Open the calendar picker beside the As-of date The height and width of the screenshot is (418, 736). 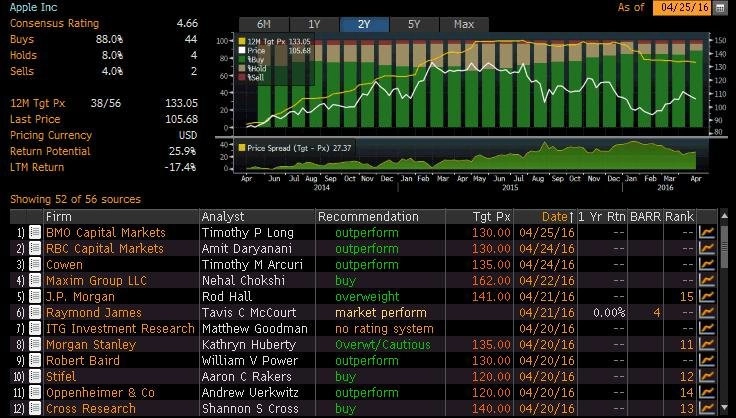pyautogui.click(x=721, y=8)
